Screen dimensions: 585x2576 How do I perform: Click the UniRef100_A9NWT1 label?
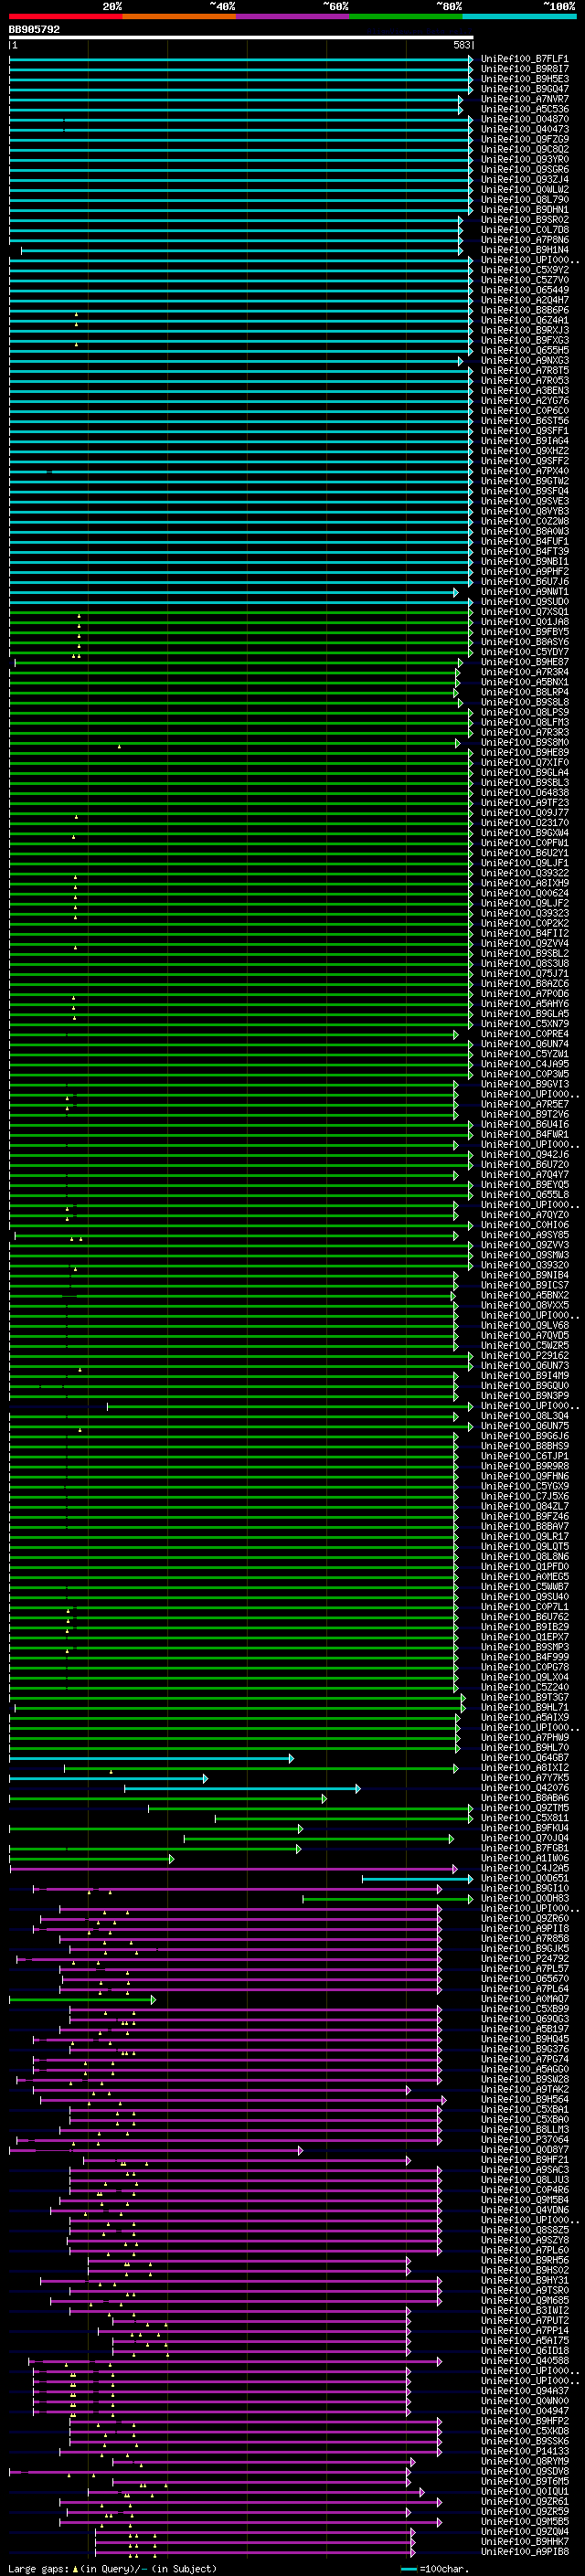[x=524, y=592]
